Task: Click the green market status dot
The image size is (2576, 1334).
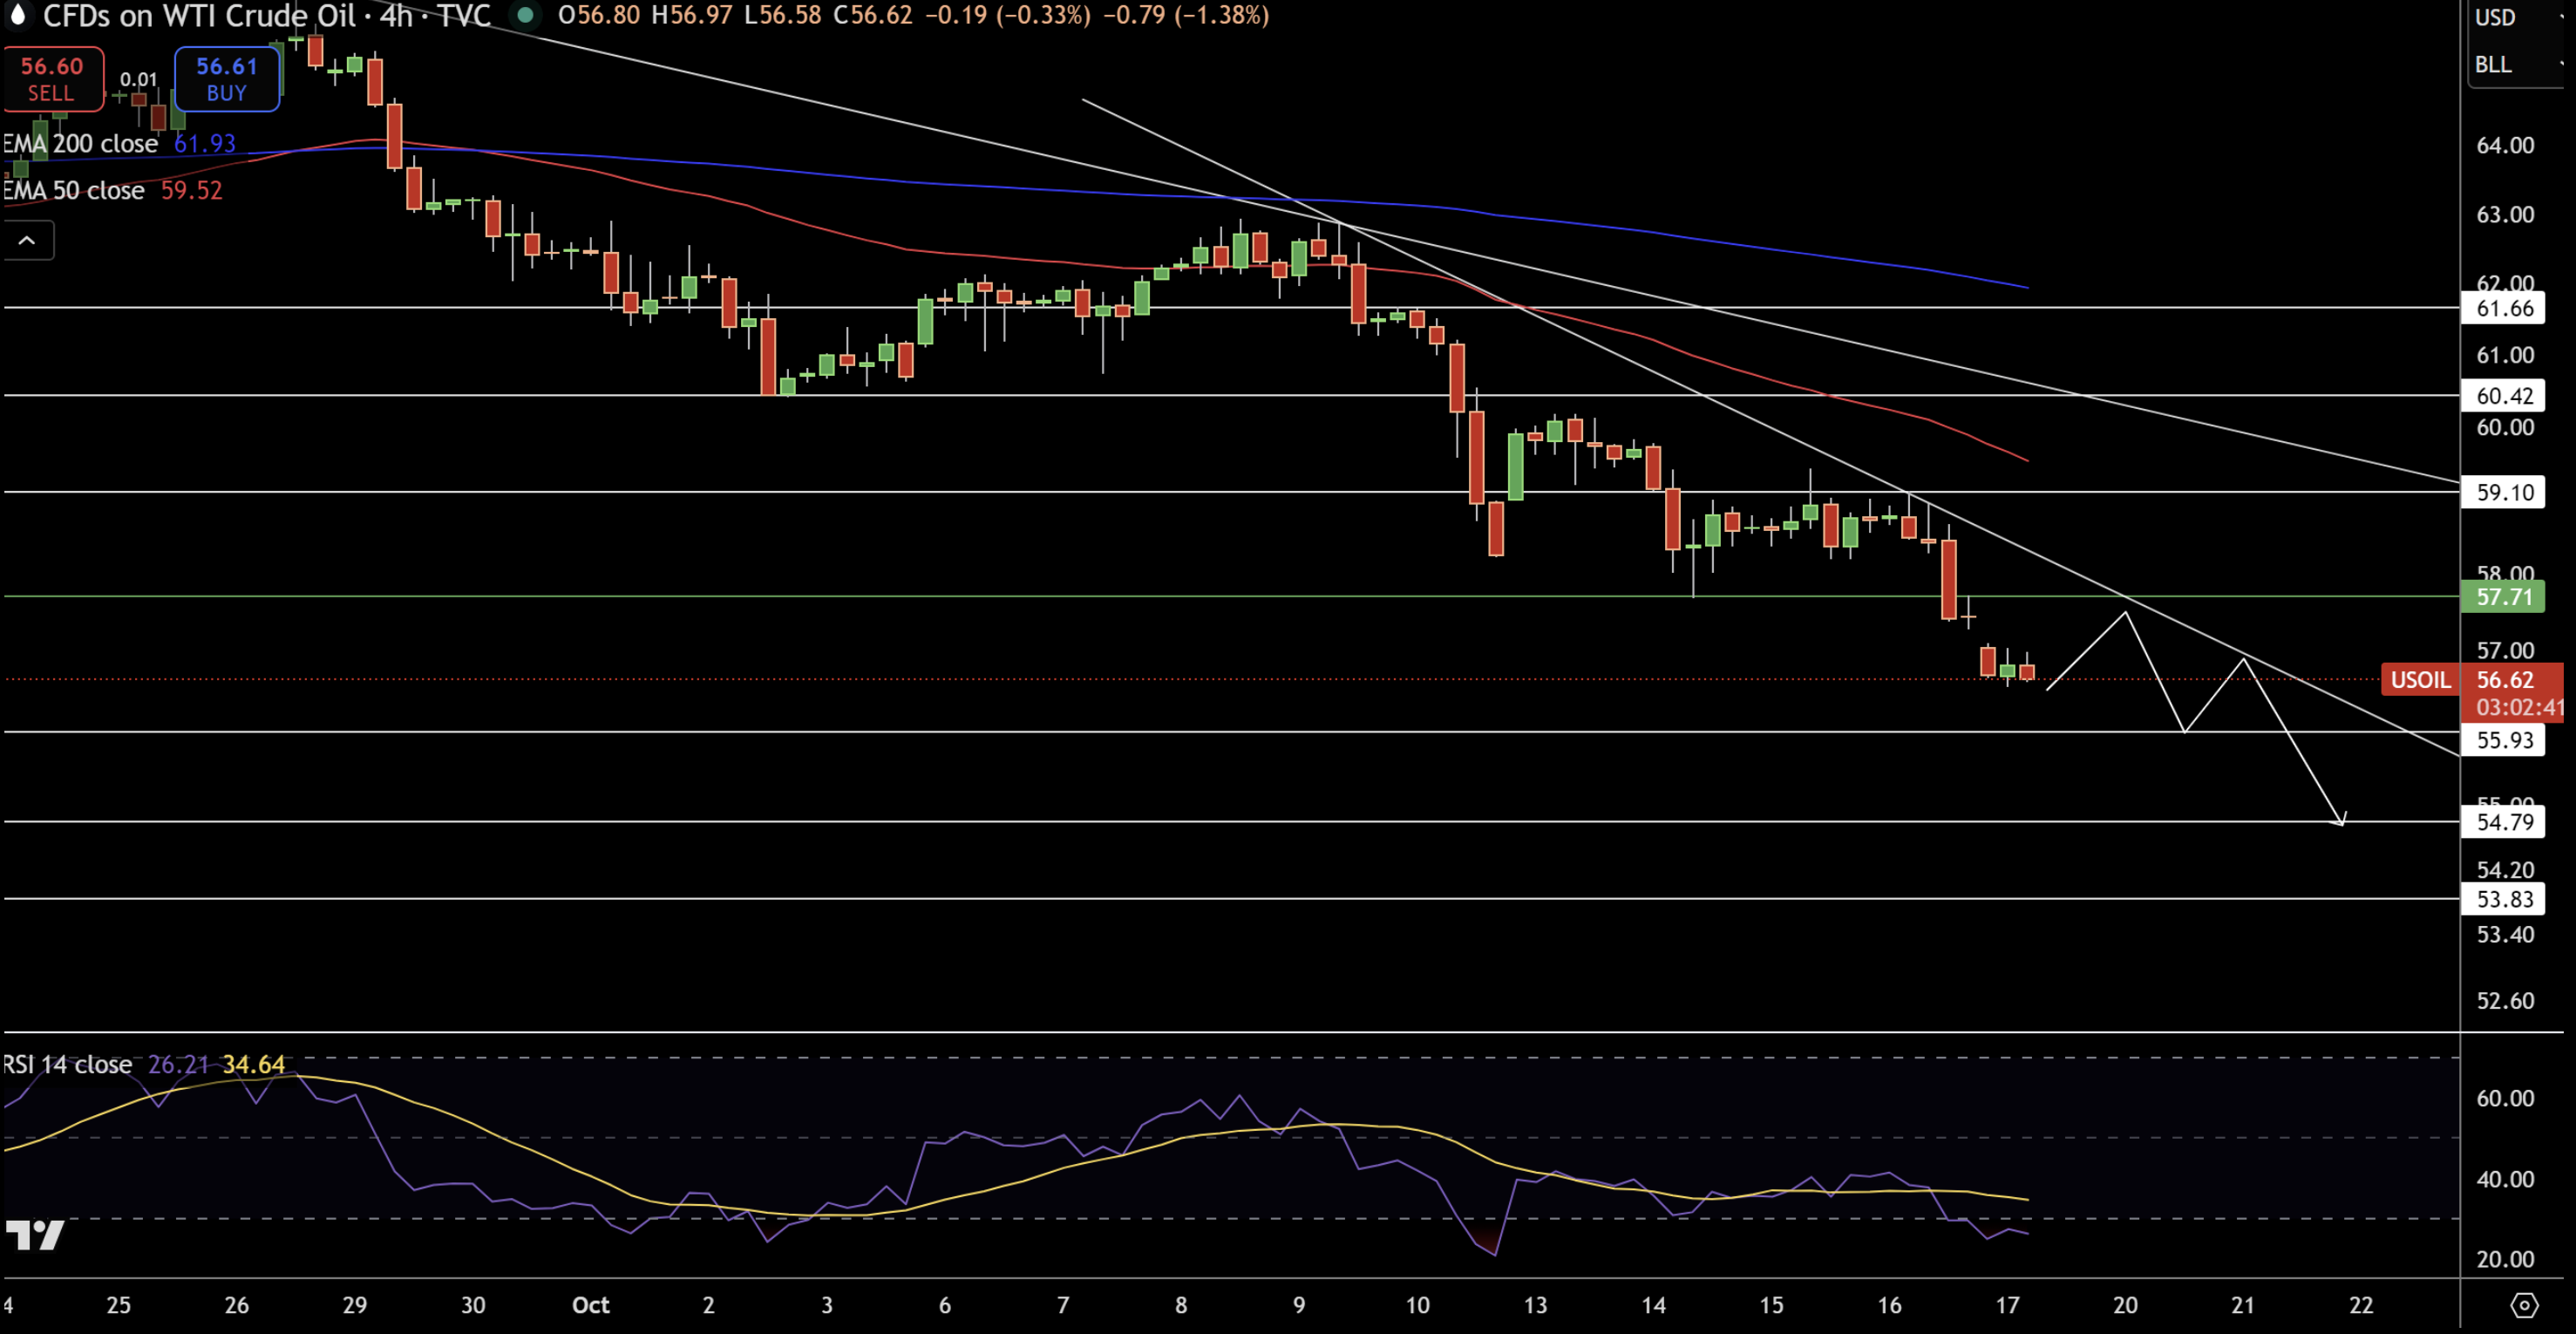Action: 524,15
